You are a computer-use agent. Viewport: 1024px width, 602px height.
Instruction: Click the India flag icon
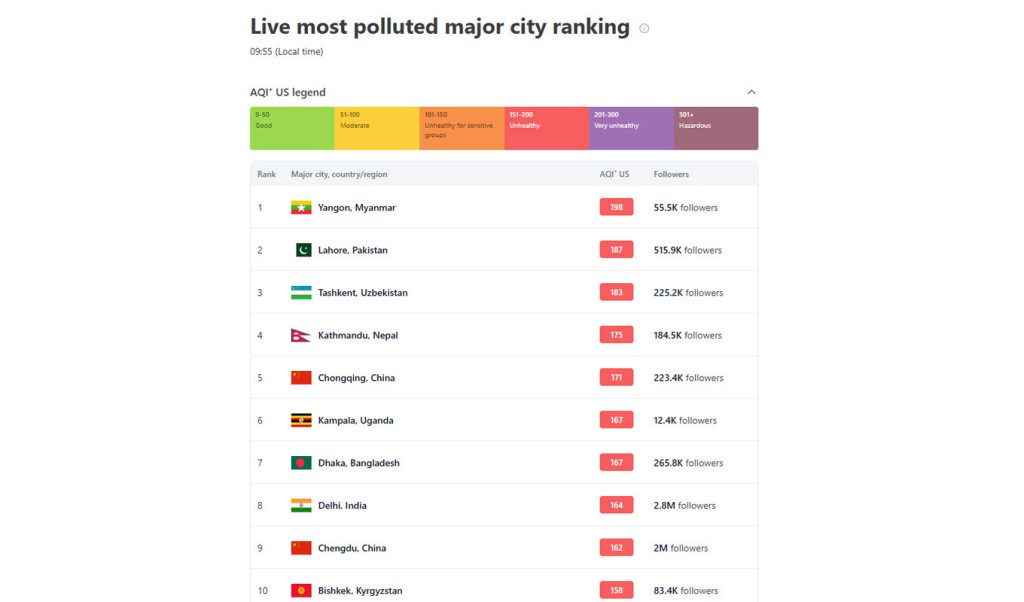click(x=301, y=505)
